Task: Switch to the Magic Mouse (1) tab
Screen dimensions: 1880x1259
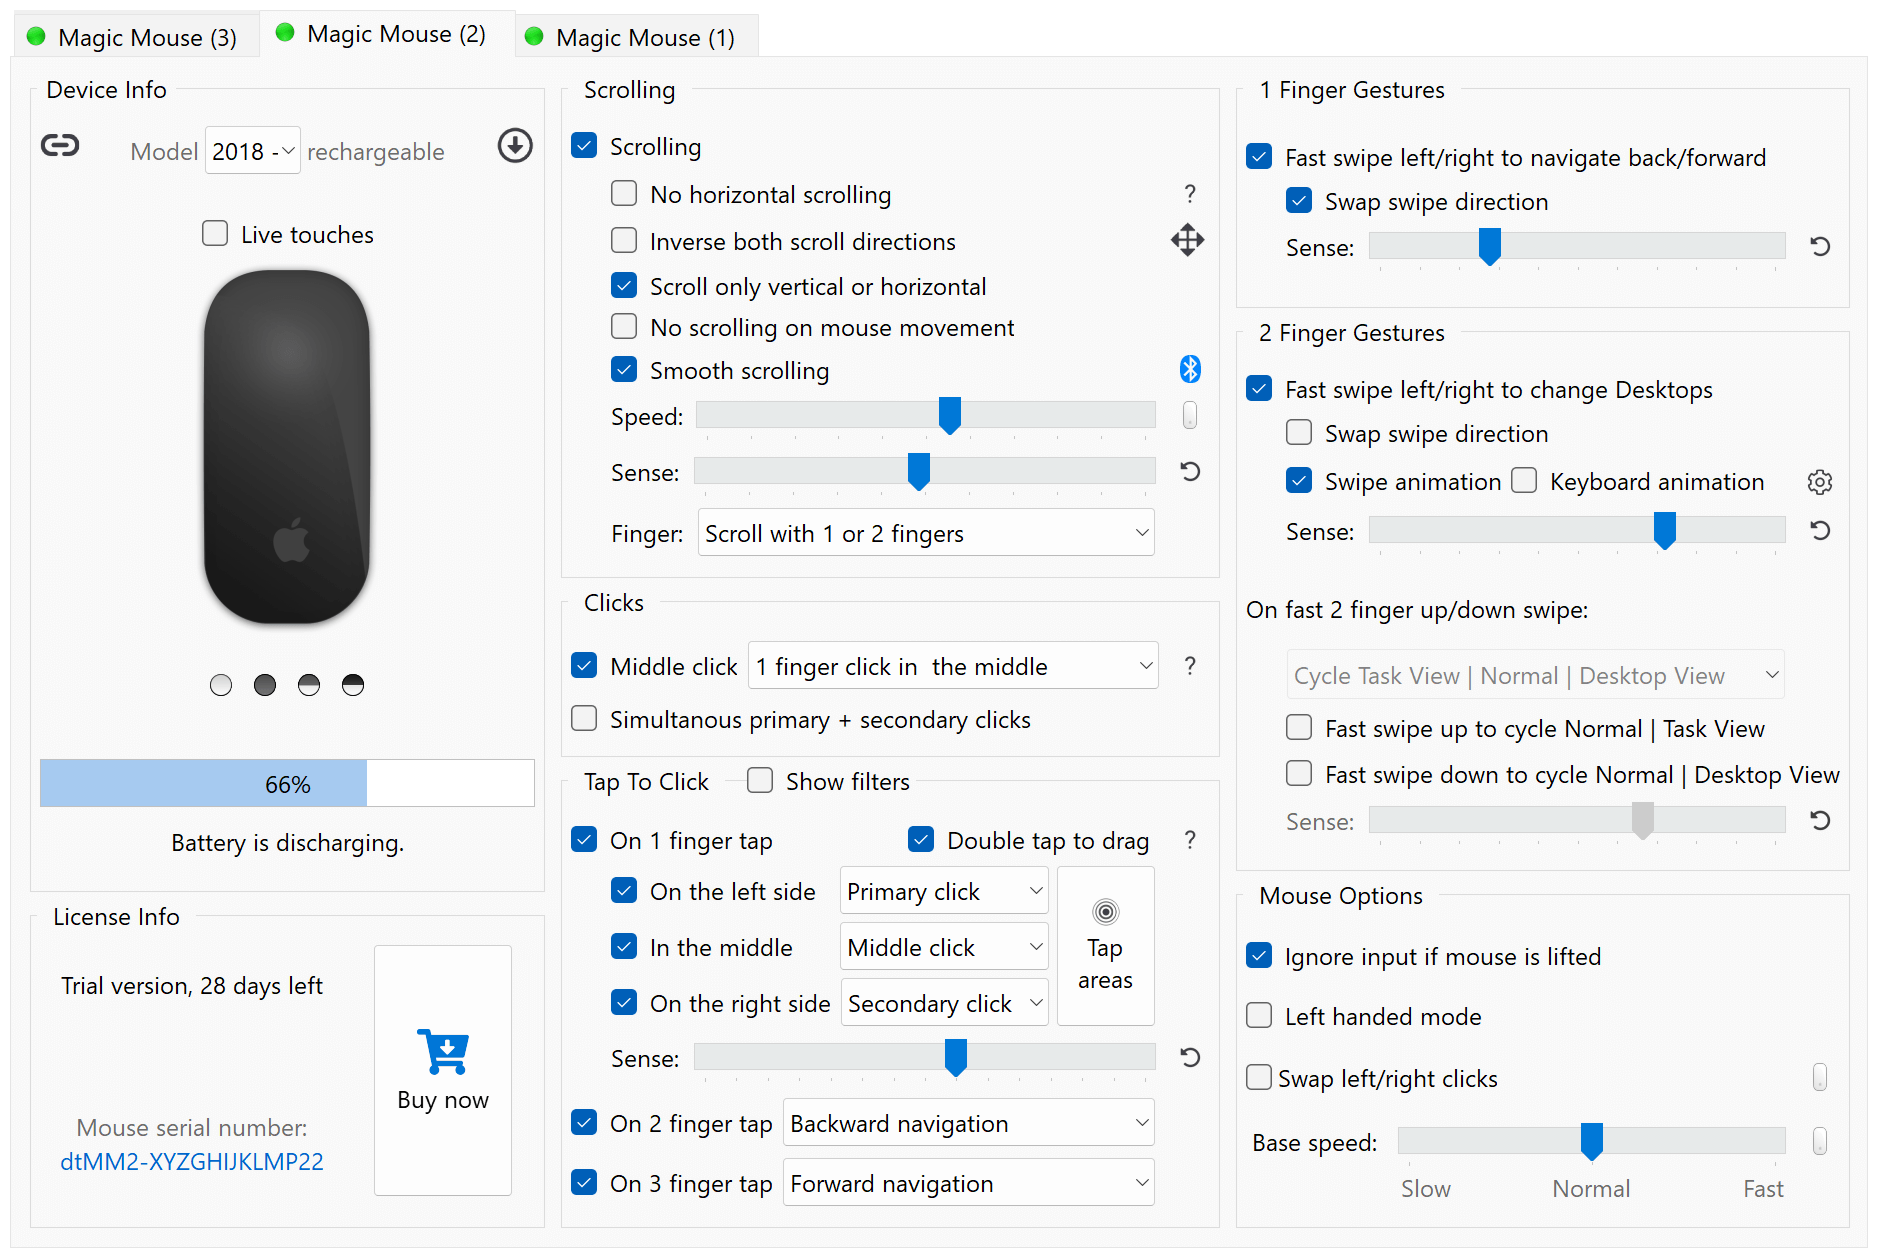Action: [634, 37]
